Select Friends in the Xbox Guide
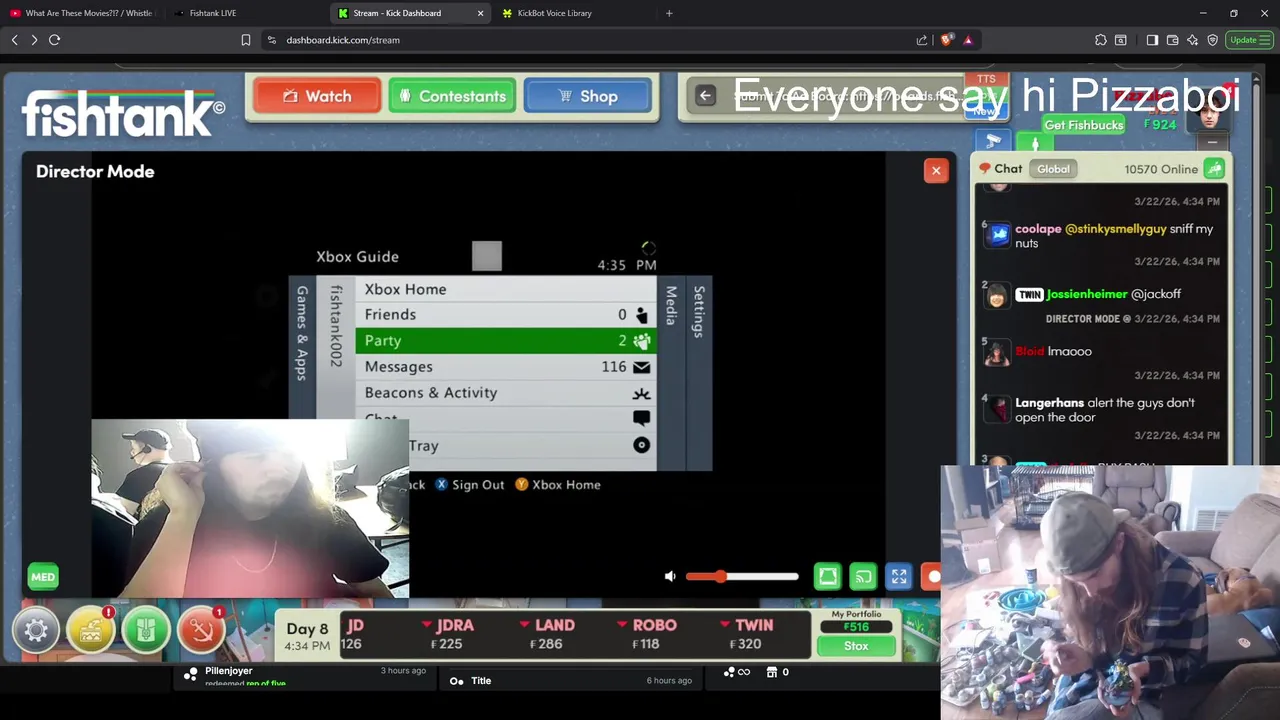This screenshot has width=1280, height=720. (505, 315)
